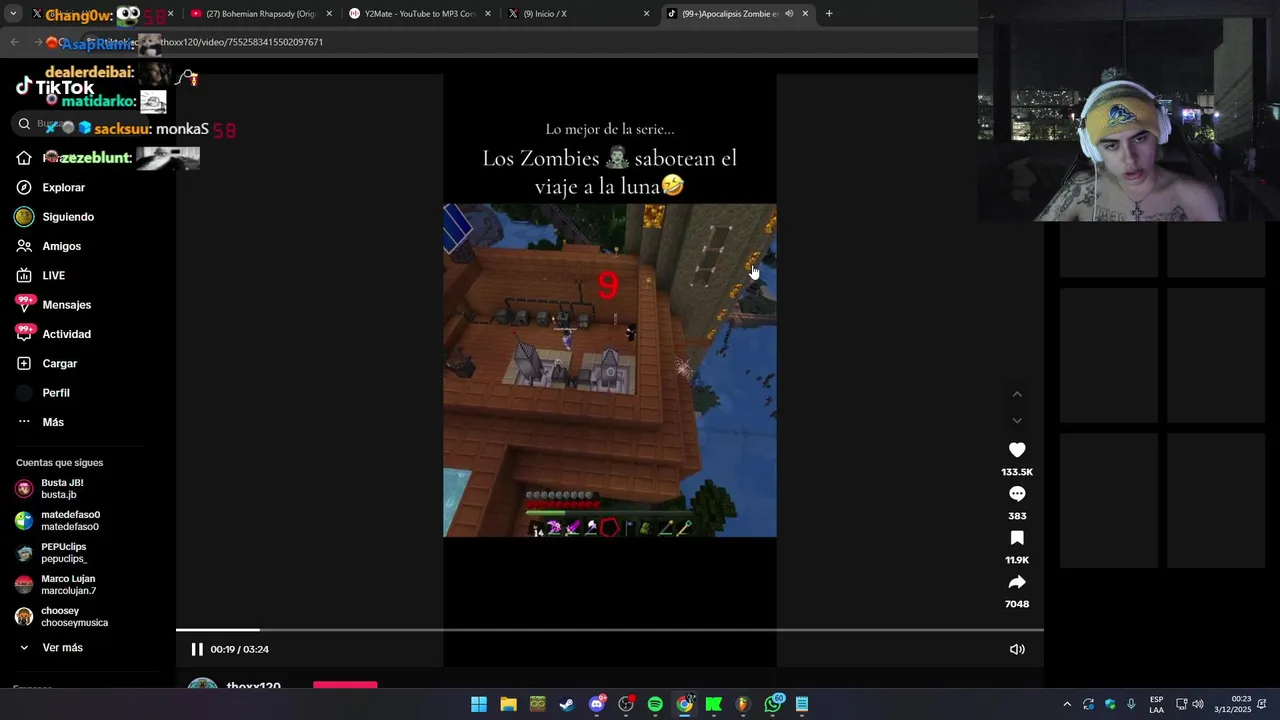Open WhatsApp from taskbar
The image size is (1280, 720).
(x=773, y=704)
